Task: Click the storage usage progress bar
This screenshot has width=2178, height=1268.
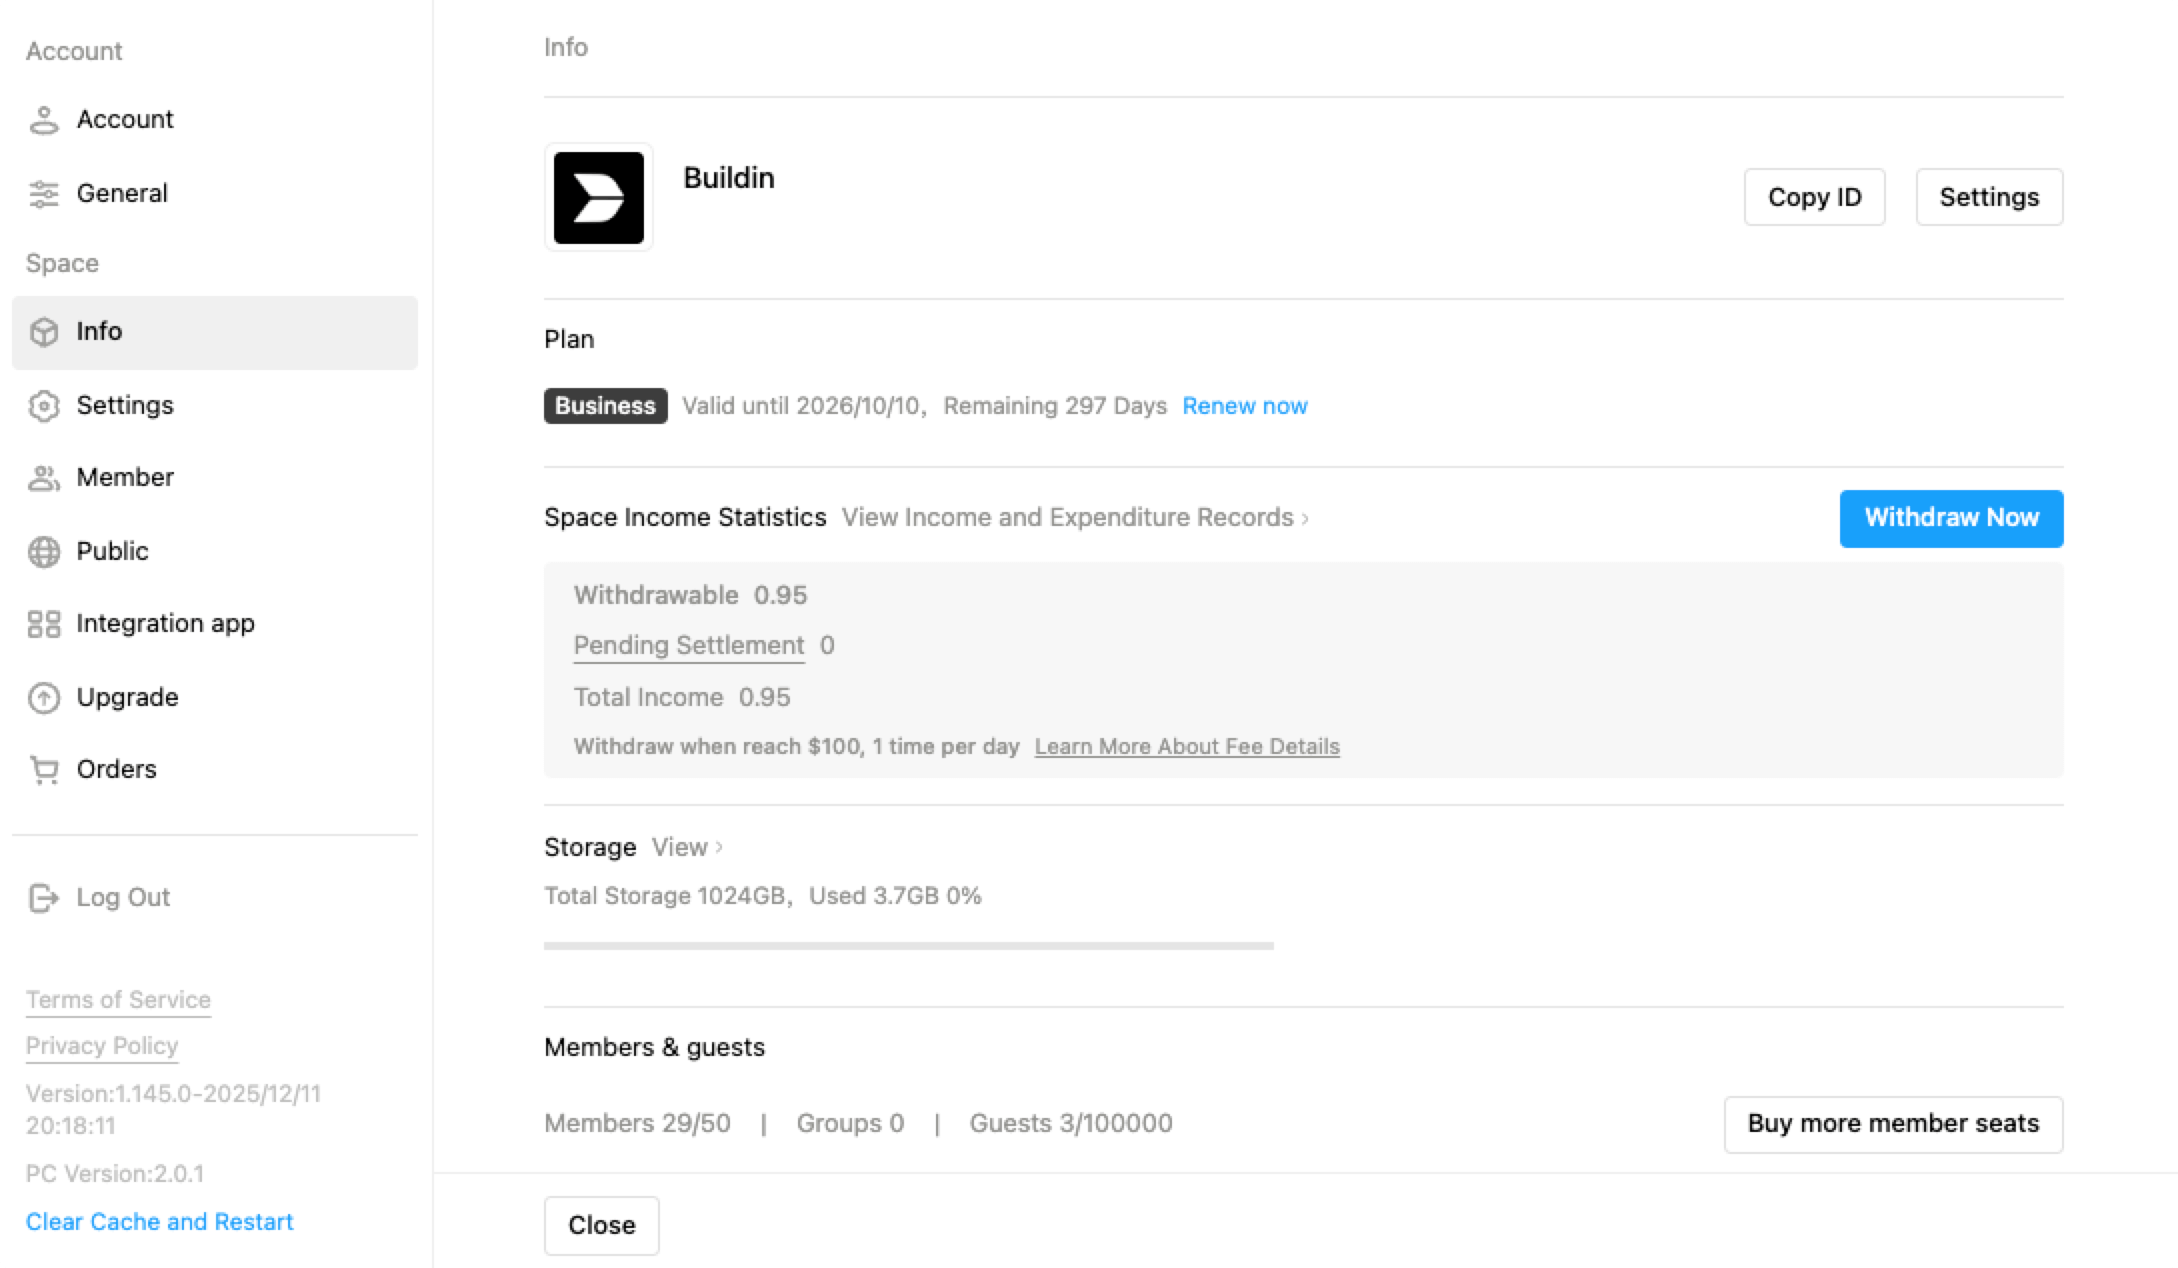Action: point(908,944)
